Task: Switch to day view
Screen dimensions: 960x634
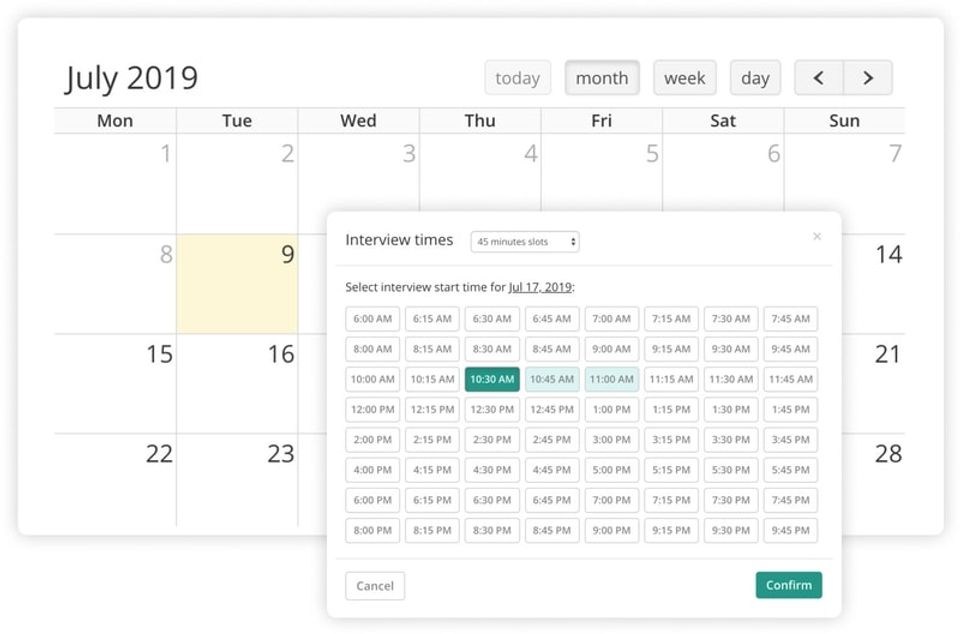Action: [x=755, y=78]
